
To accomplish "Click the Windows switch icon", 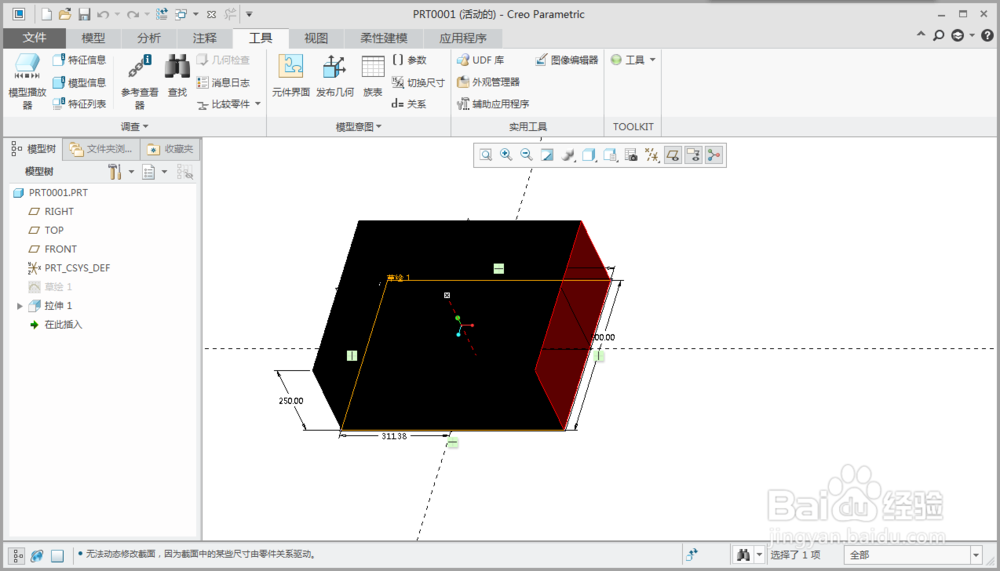I will (181, 14).
